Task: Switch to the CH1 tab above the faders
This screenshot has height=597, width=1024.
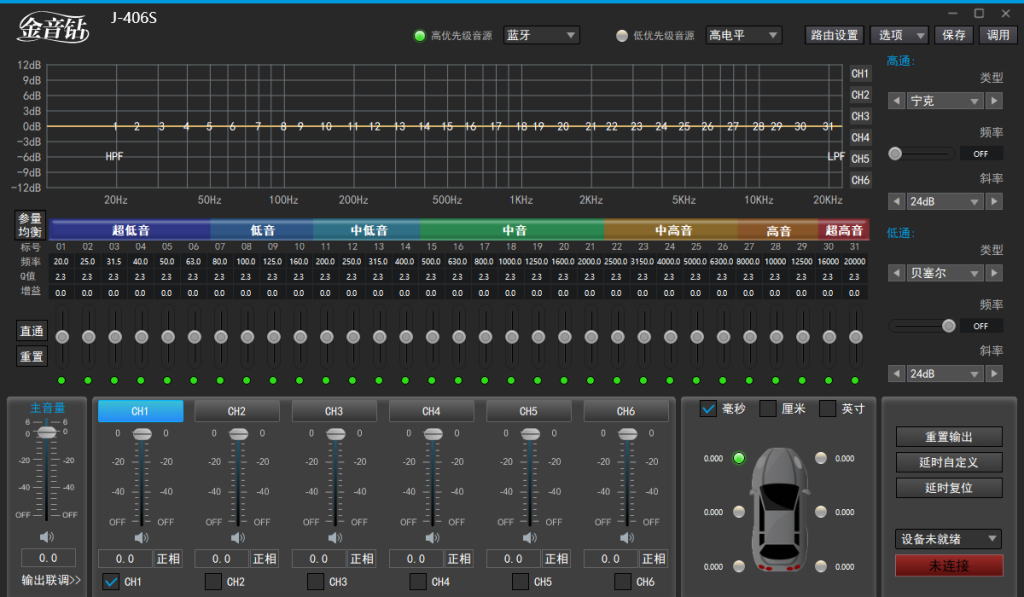Action: (x=140, y=411)
